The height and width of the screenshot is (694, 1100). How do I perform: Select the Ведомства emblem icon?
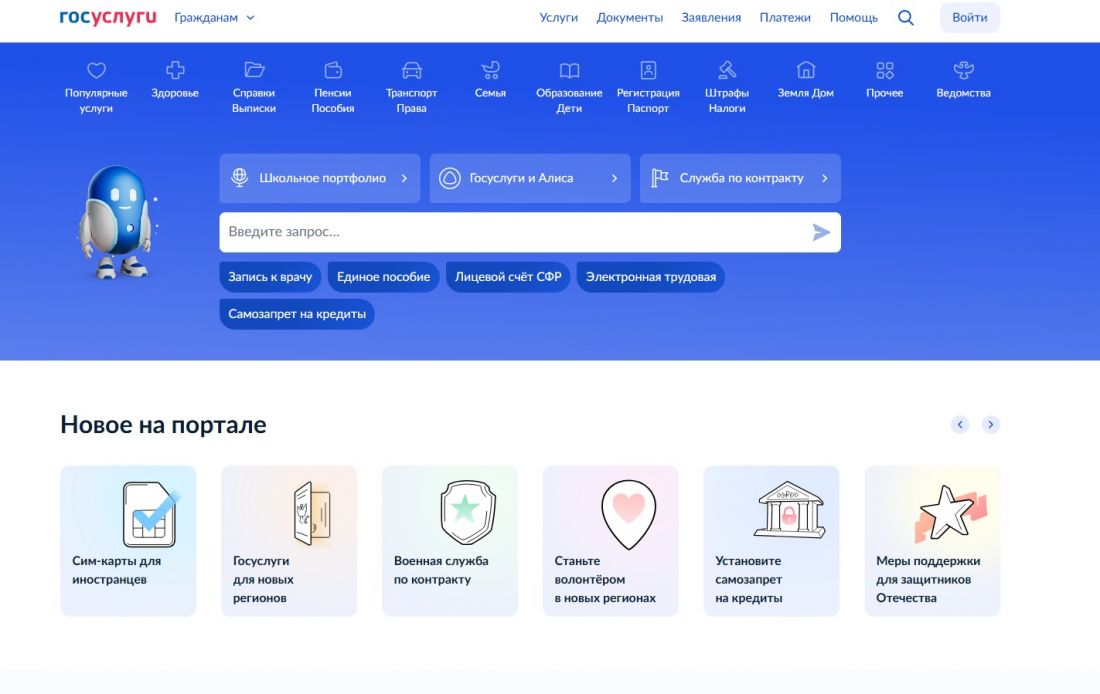[963, 71]
